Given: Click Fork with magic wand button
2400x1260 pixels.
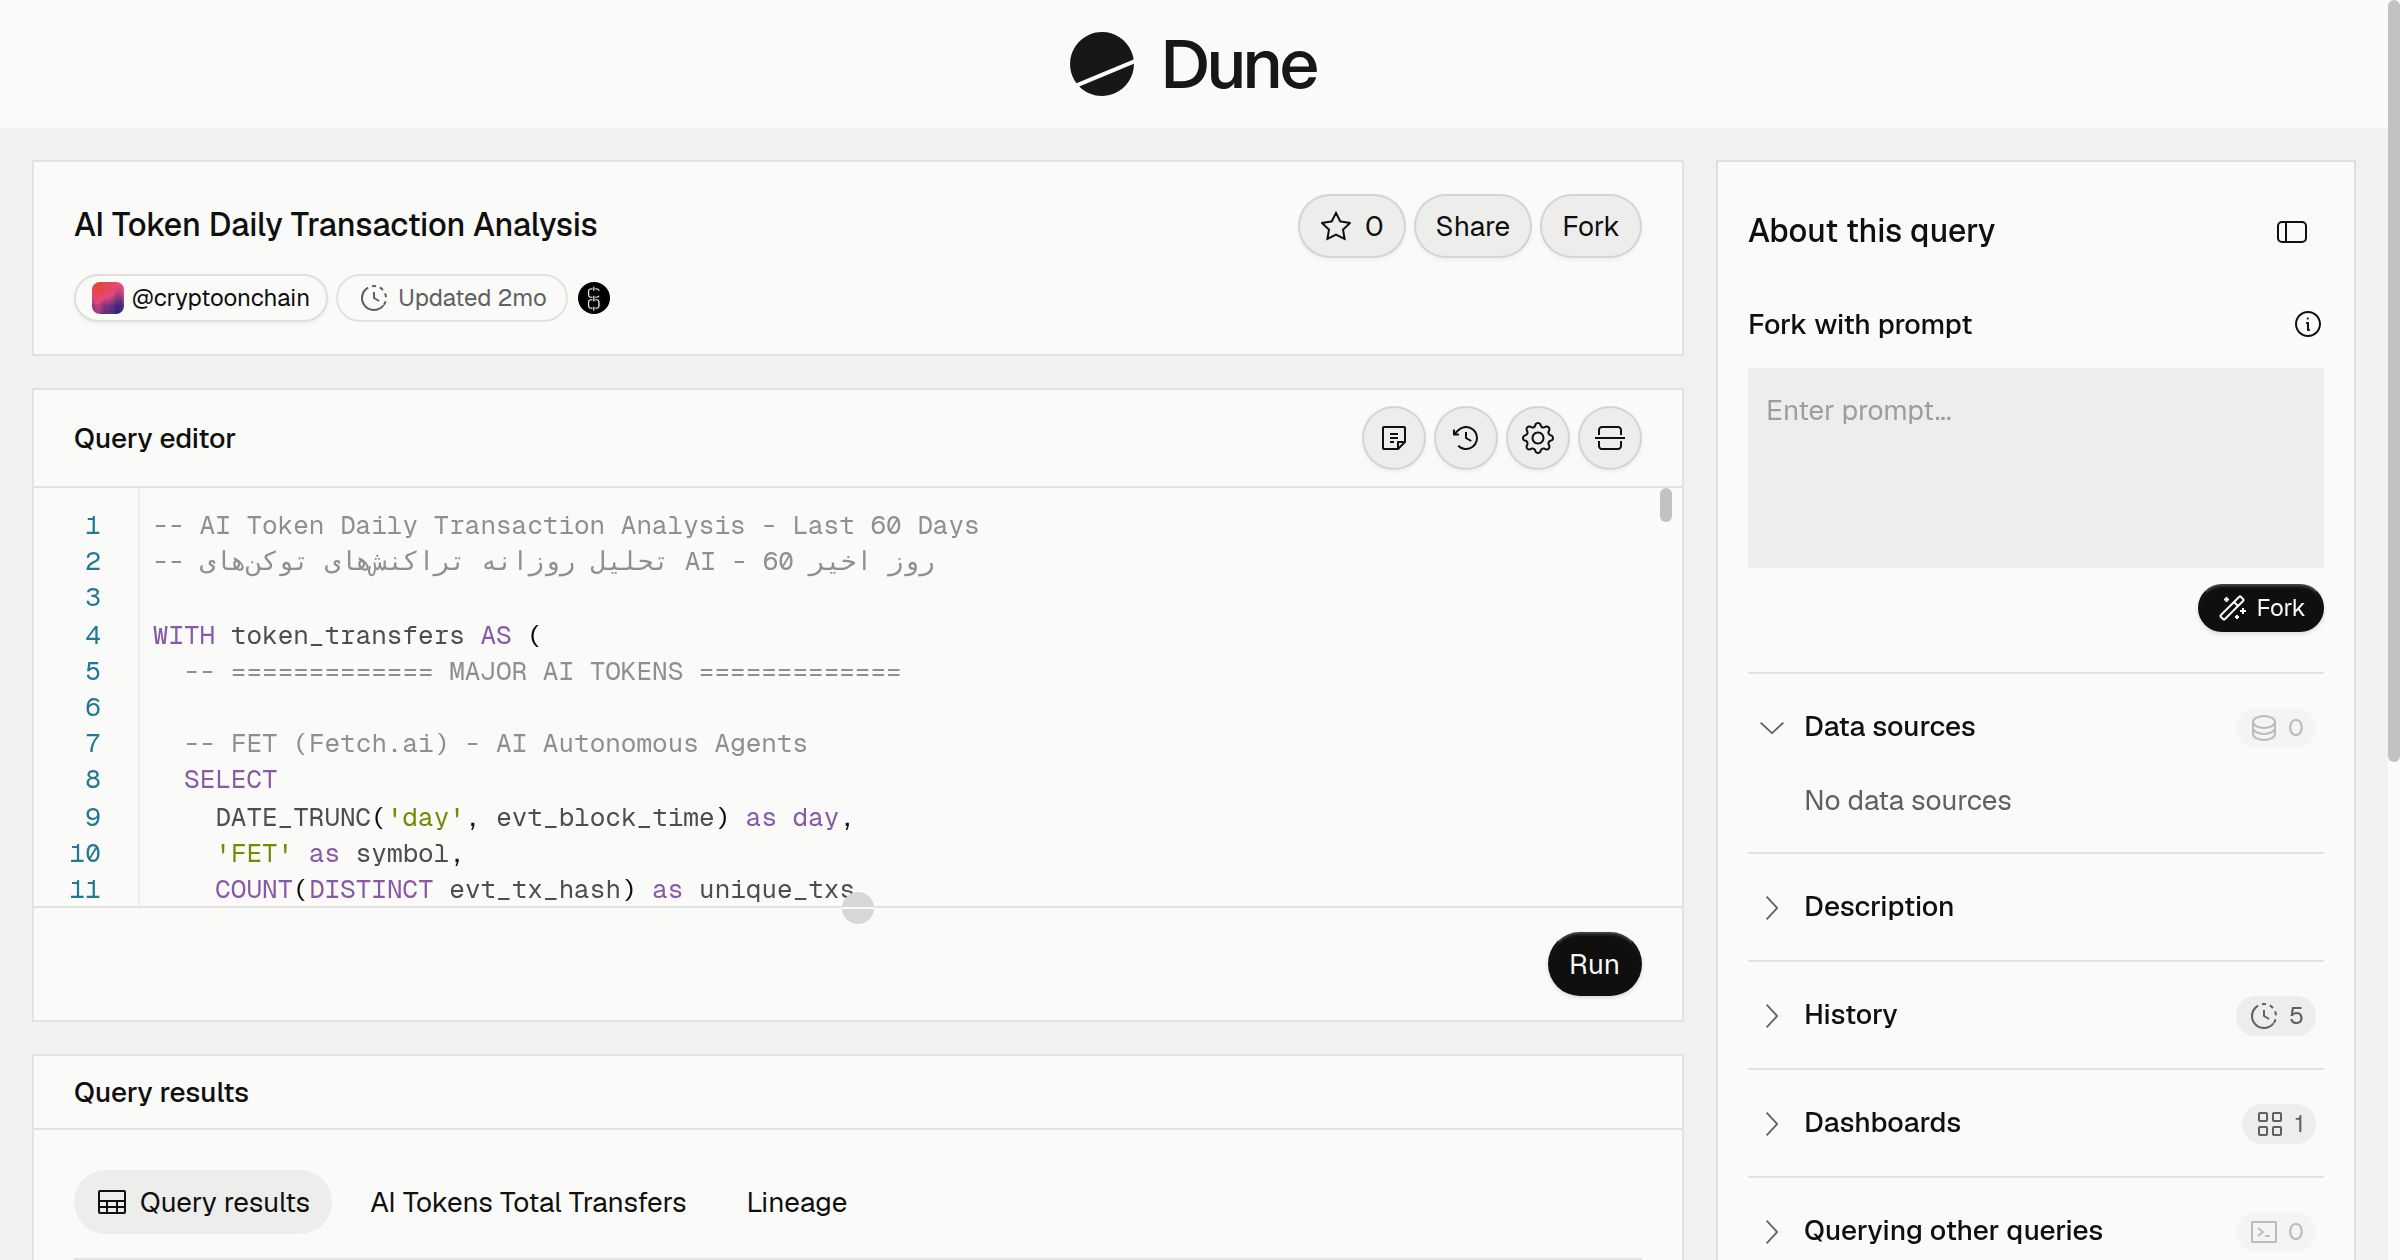Looking at the screenshot, I should (2260, 608).
